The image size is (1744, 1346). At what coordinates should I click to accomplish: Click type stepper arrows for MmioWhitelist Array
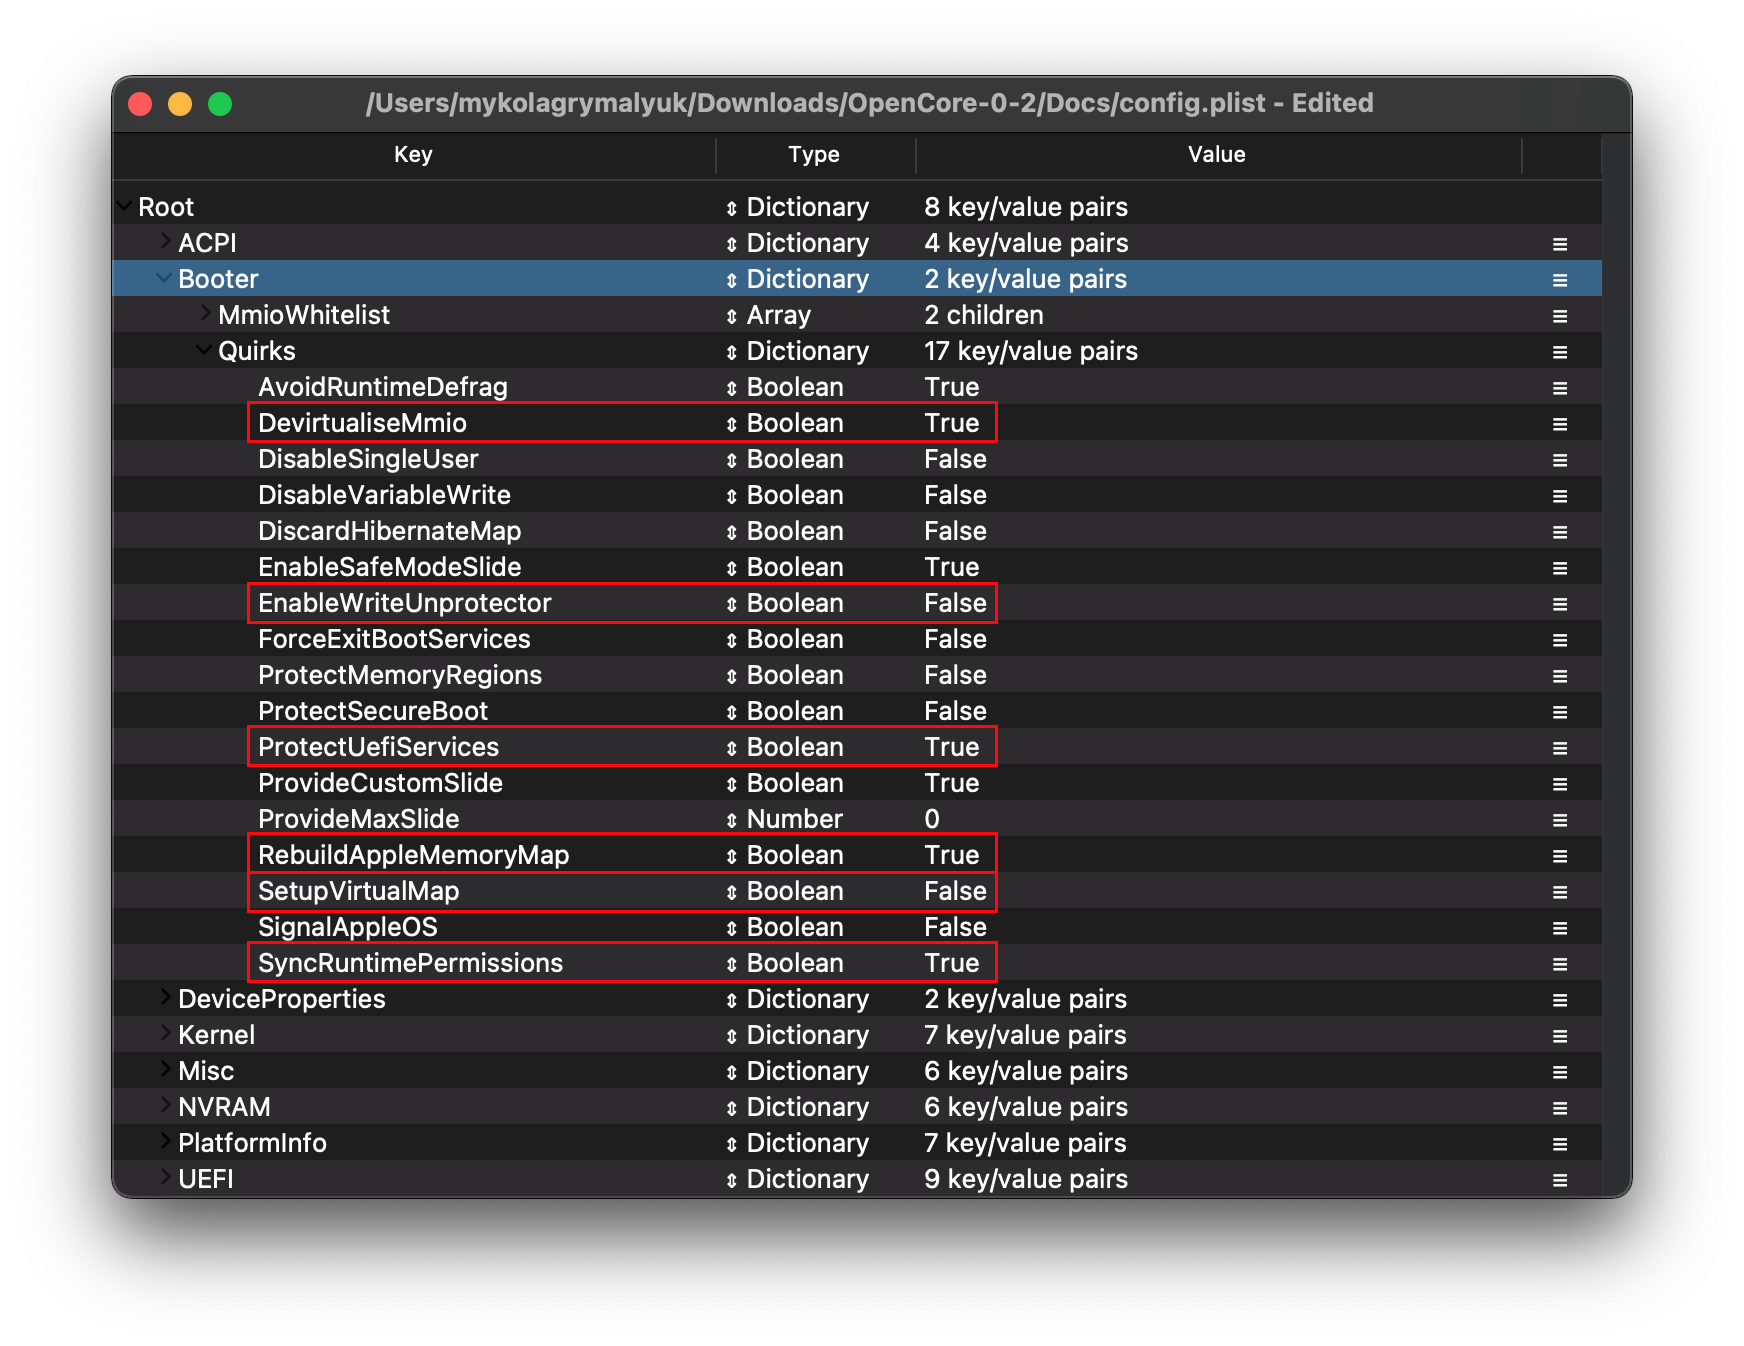point(731,316)
